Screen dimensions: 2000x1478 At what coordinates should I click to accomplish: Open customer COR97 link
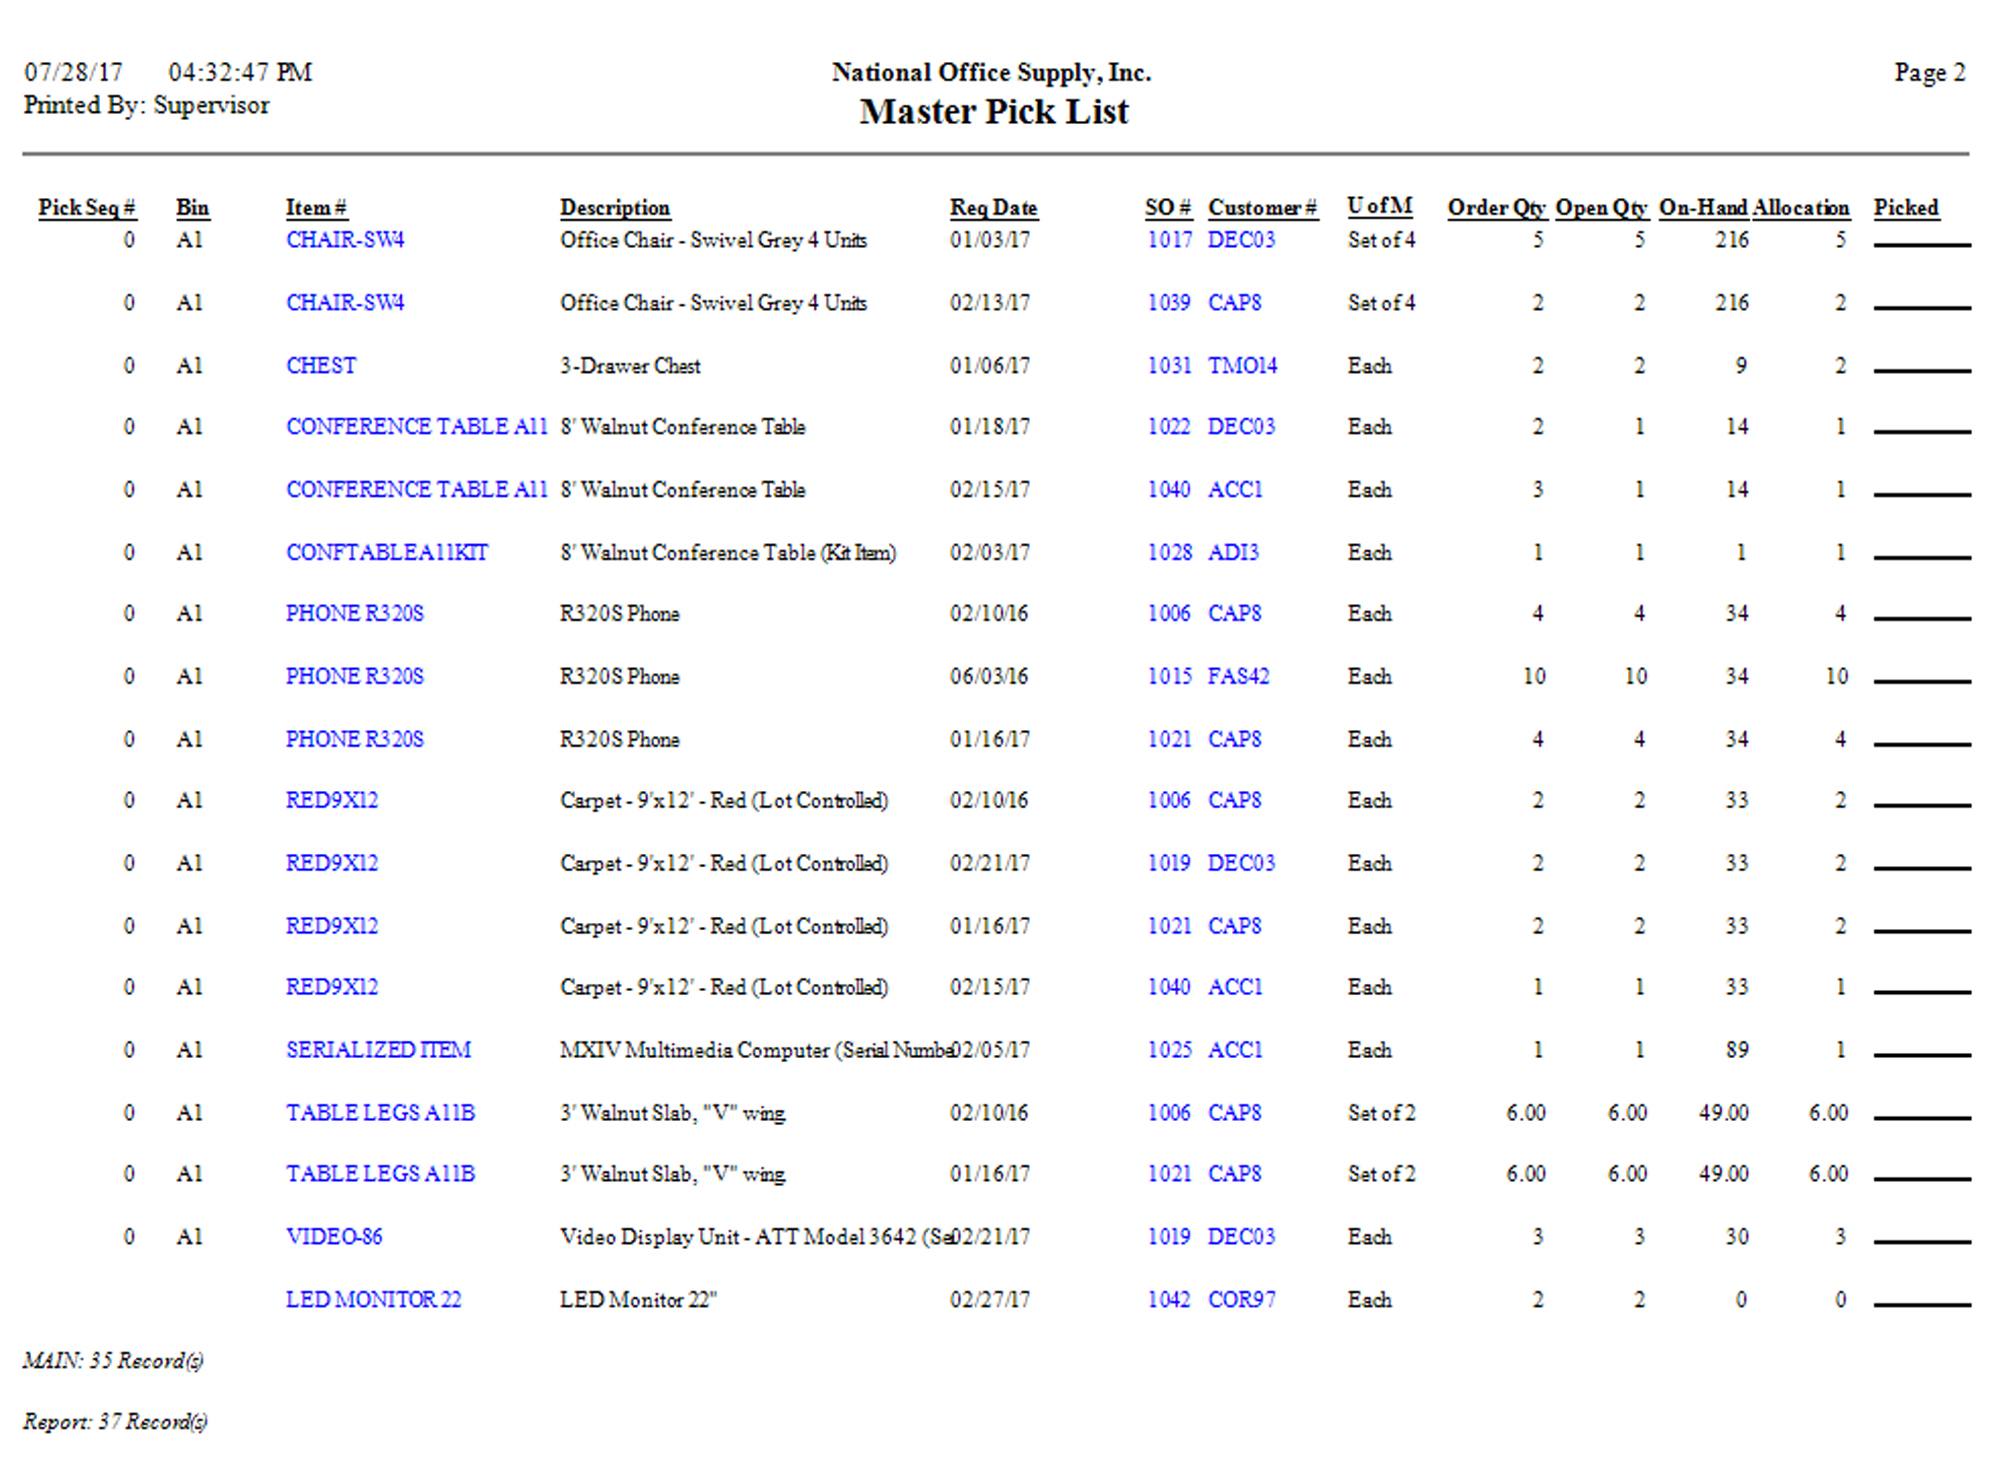1242,1300
